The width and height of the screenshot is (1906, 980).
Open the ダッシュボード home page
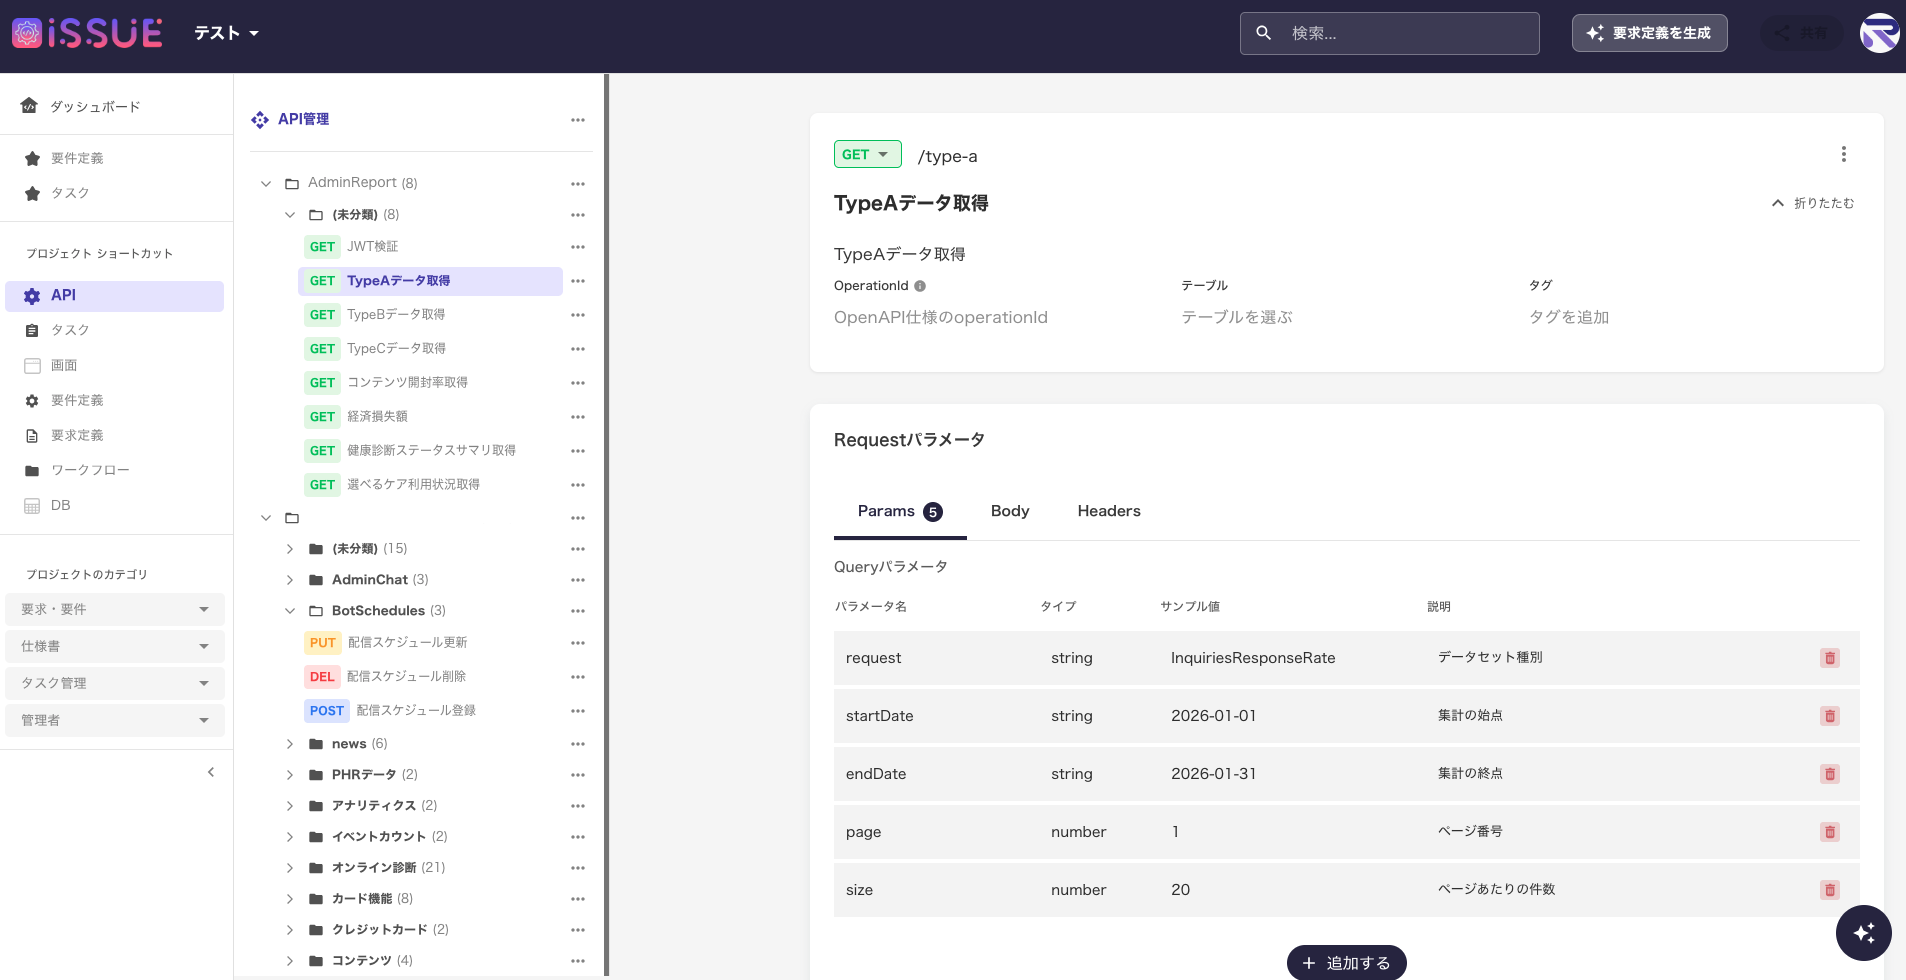(94, 106)
